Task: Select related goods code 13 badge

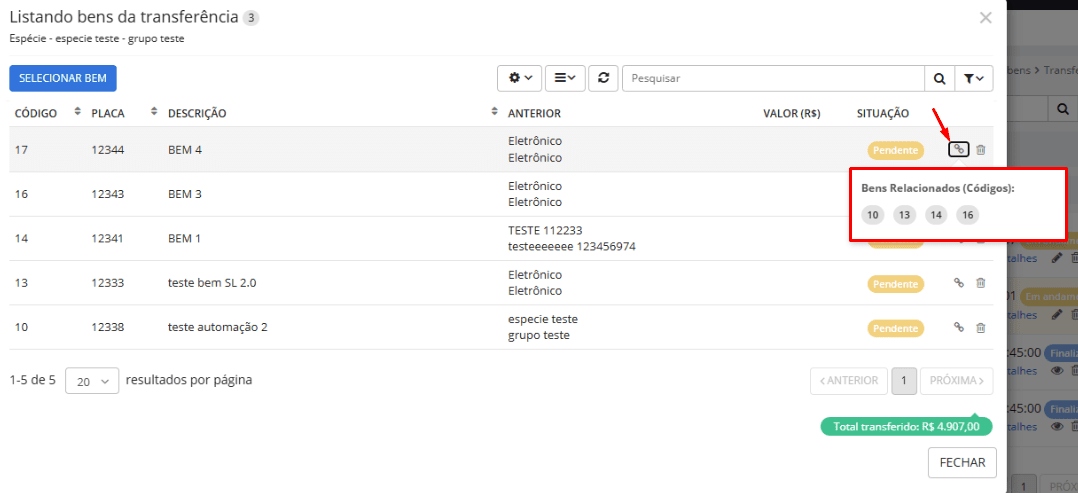Action: (x=904, y=215)
